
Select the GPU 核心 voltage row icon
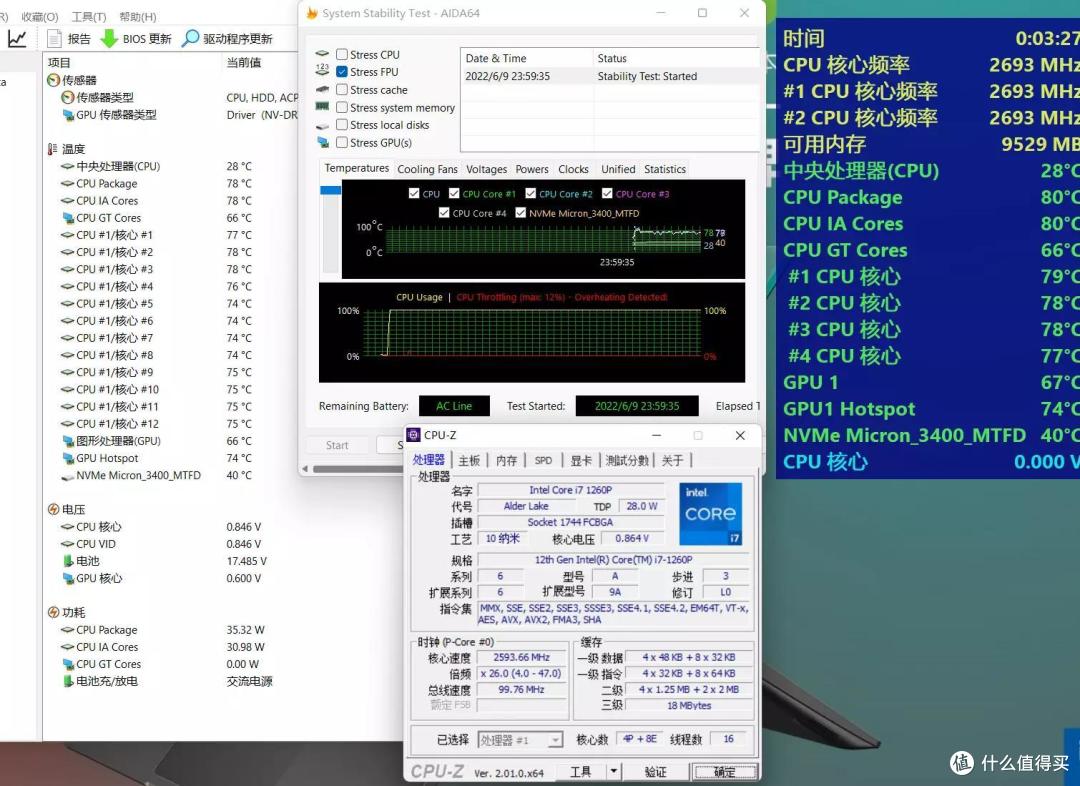click(68, 578)
